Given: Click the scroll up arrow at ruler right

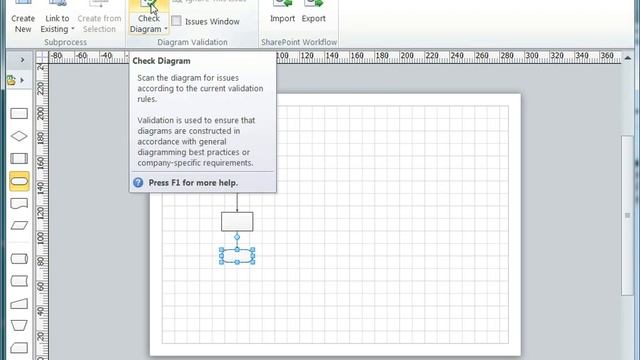Looking at the screenshot, I should [627, 58].
